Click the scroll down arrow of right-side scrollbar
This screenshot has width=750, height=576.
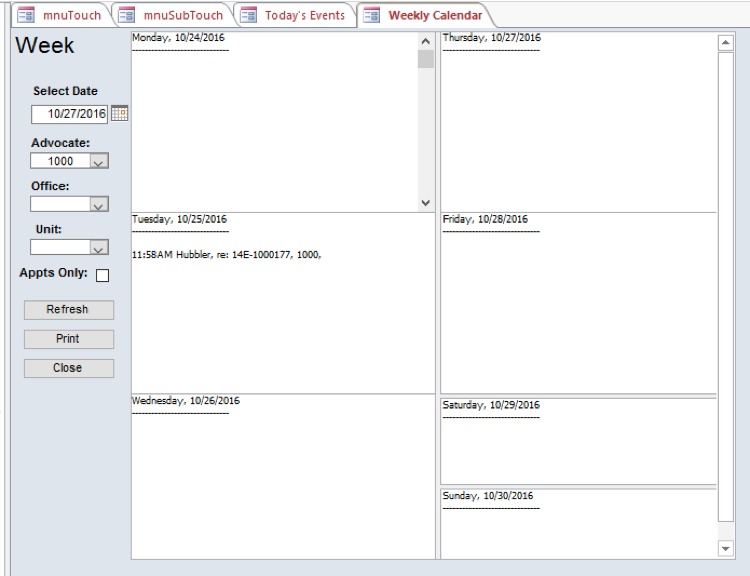tap(726, 548)
